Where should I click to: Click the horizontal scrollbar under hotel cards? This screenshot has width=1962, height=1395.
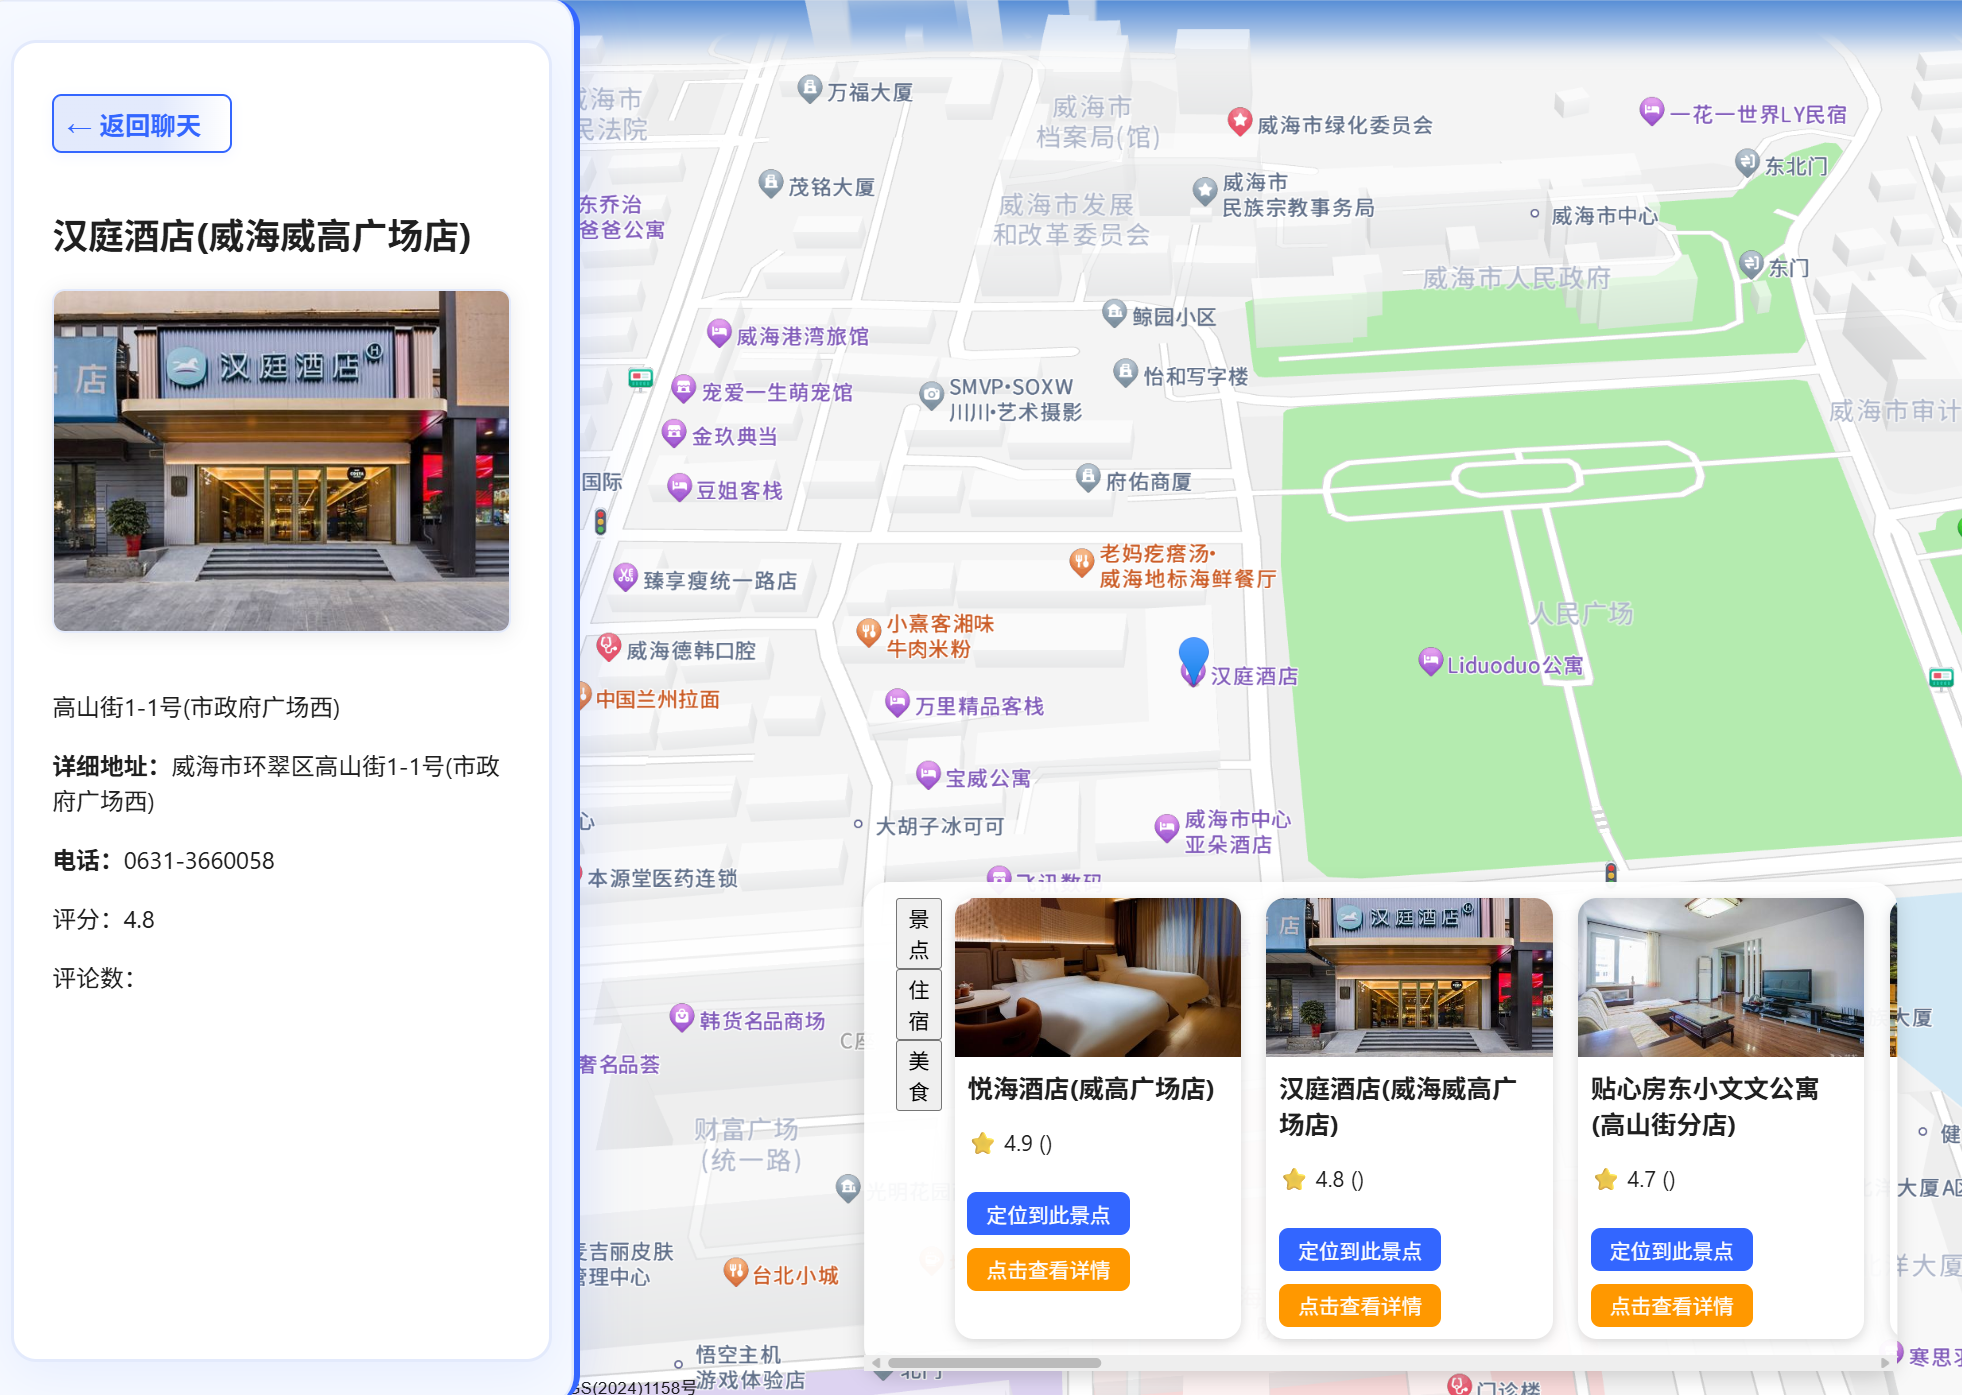994,1362
